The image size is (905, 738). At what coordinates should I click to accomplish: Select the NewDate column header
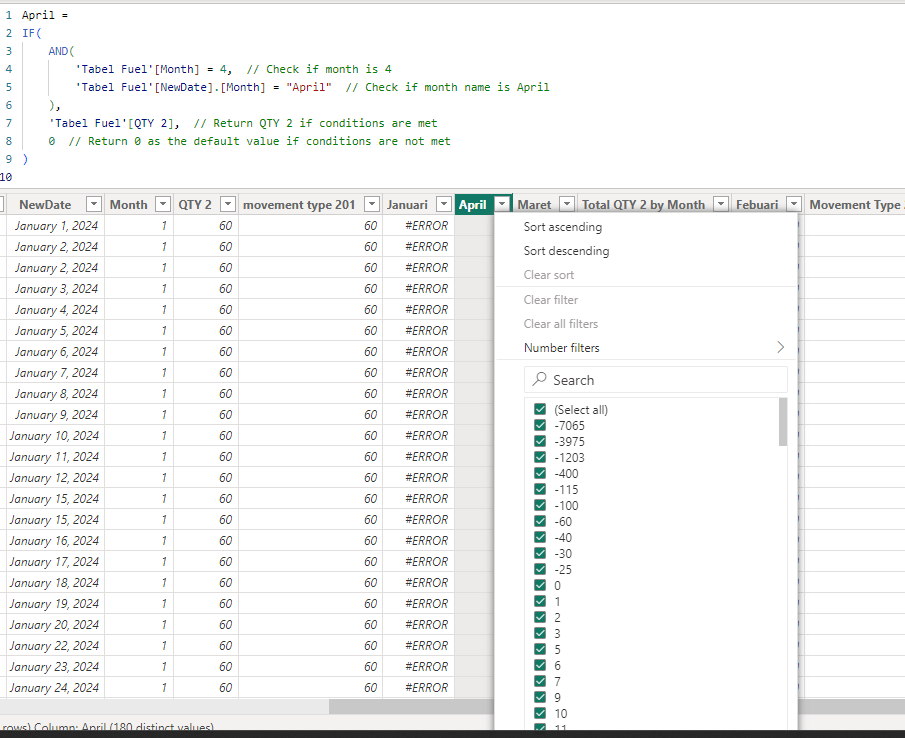(45, 205)
